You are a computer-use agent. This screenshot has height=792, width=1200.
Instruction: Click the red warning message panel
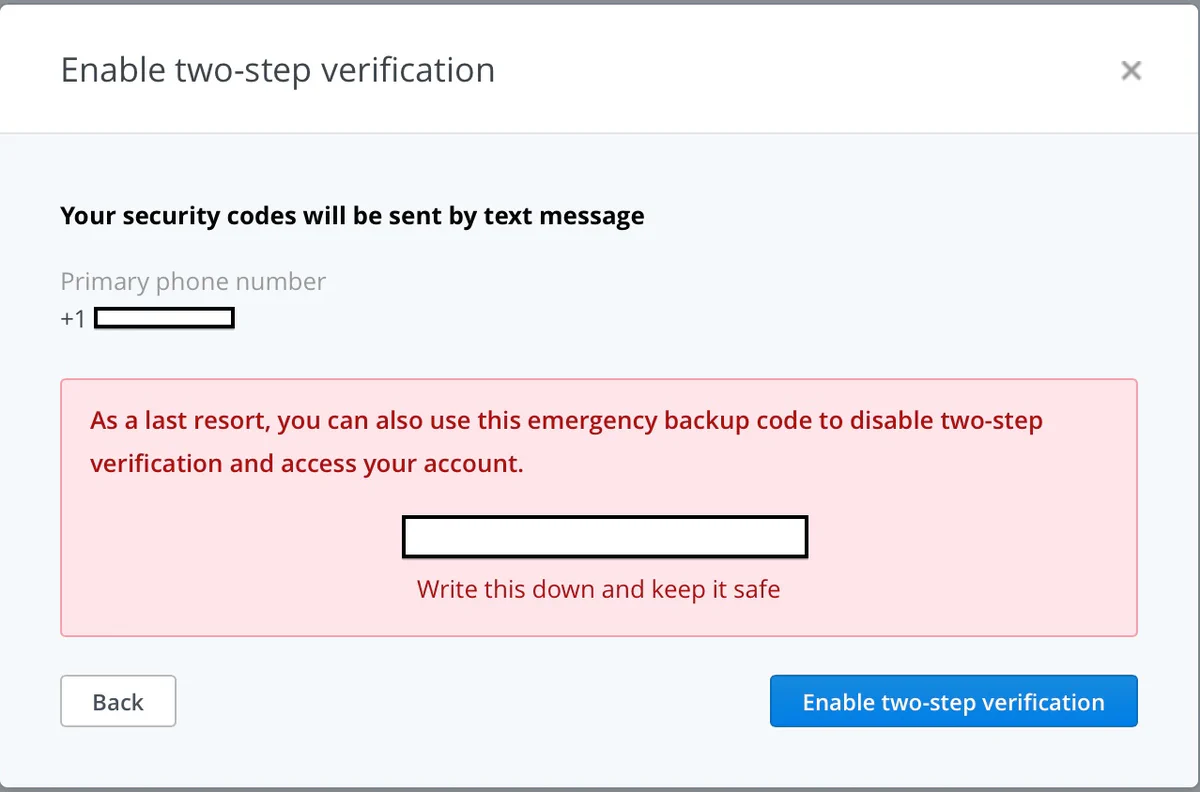tap(598, 506)
